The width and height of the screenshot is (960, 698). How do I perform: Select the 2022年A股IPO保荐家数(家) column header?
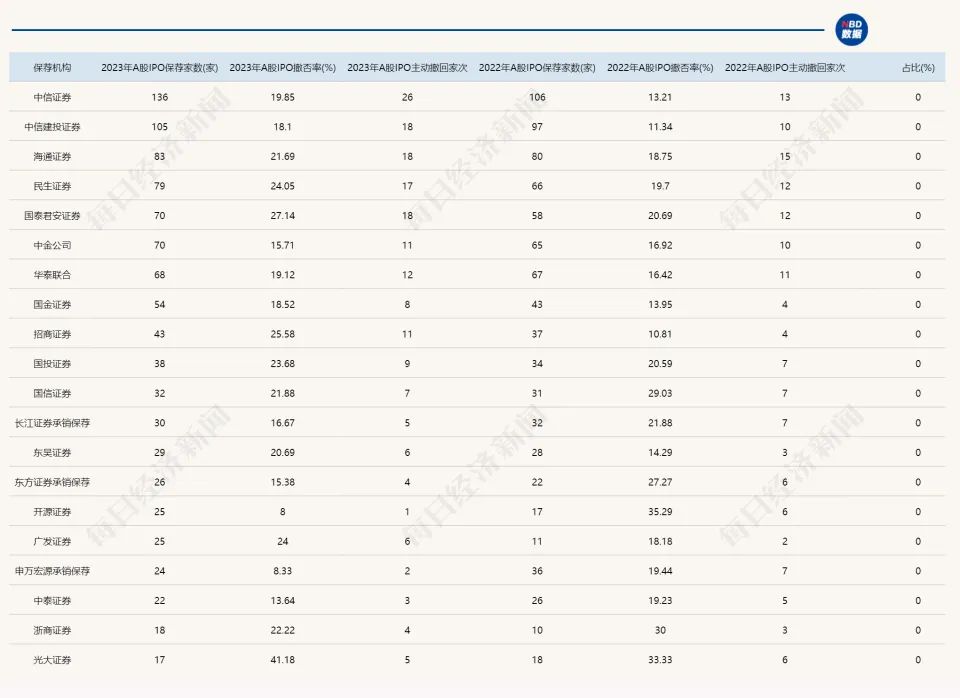point(537,68)
